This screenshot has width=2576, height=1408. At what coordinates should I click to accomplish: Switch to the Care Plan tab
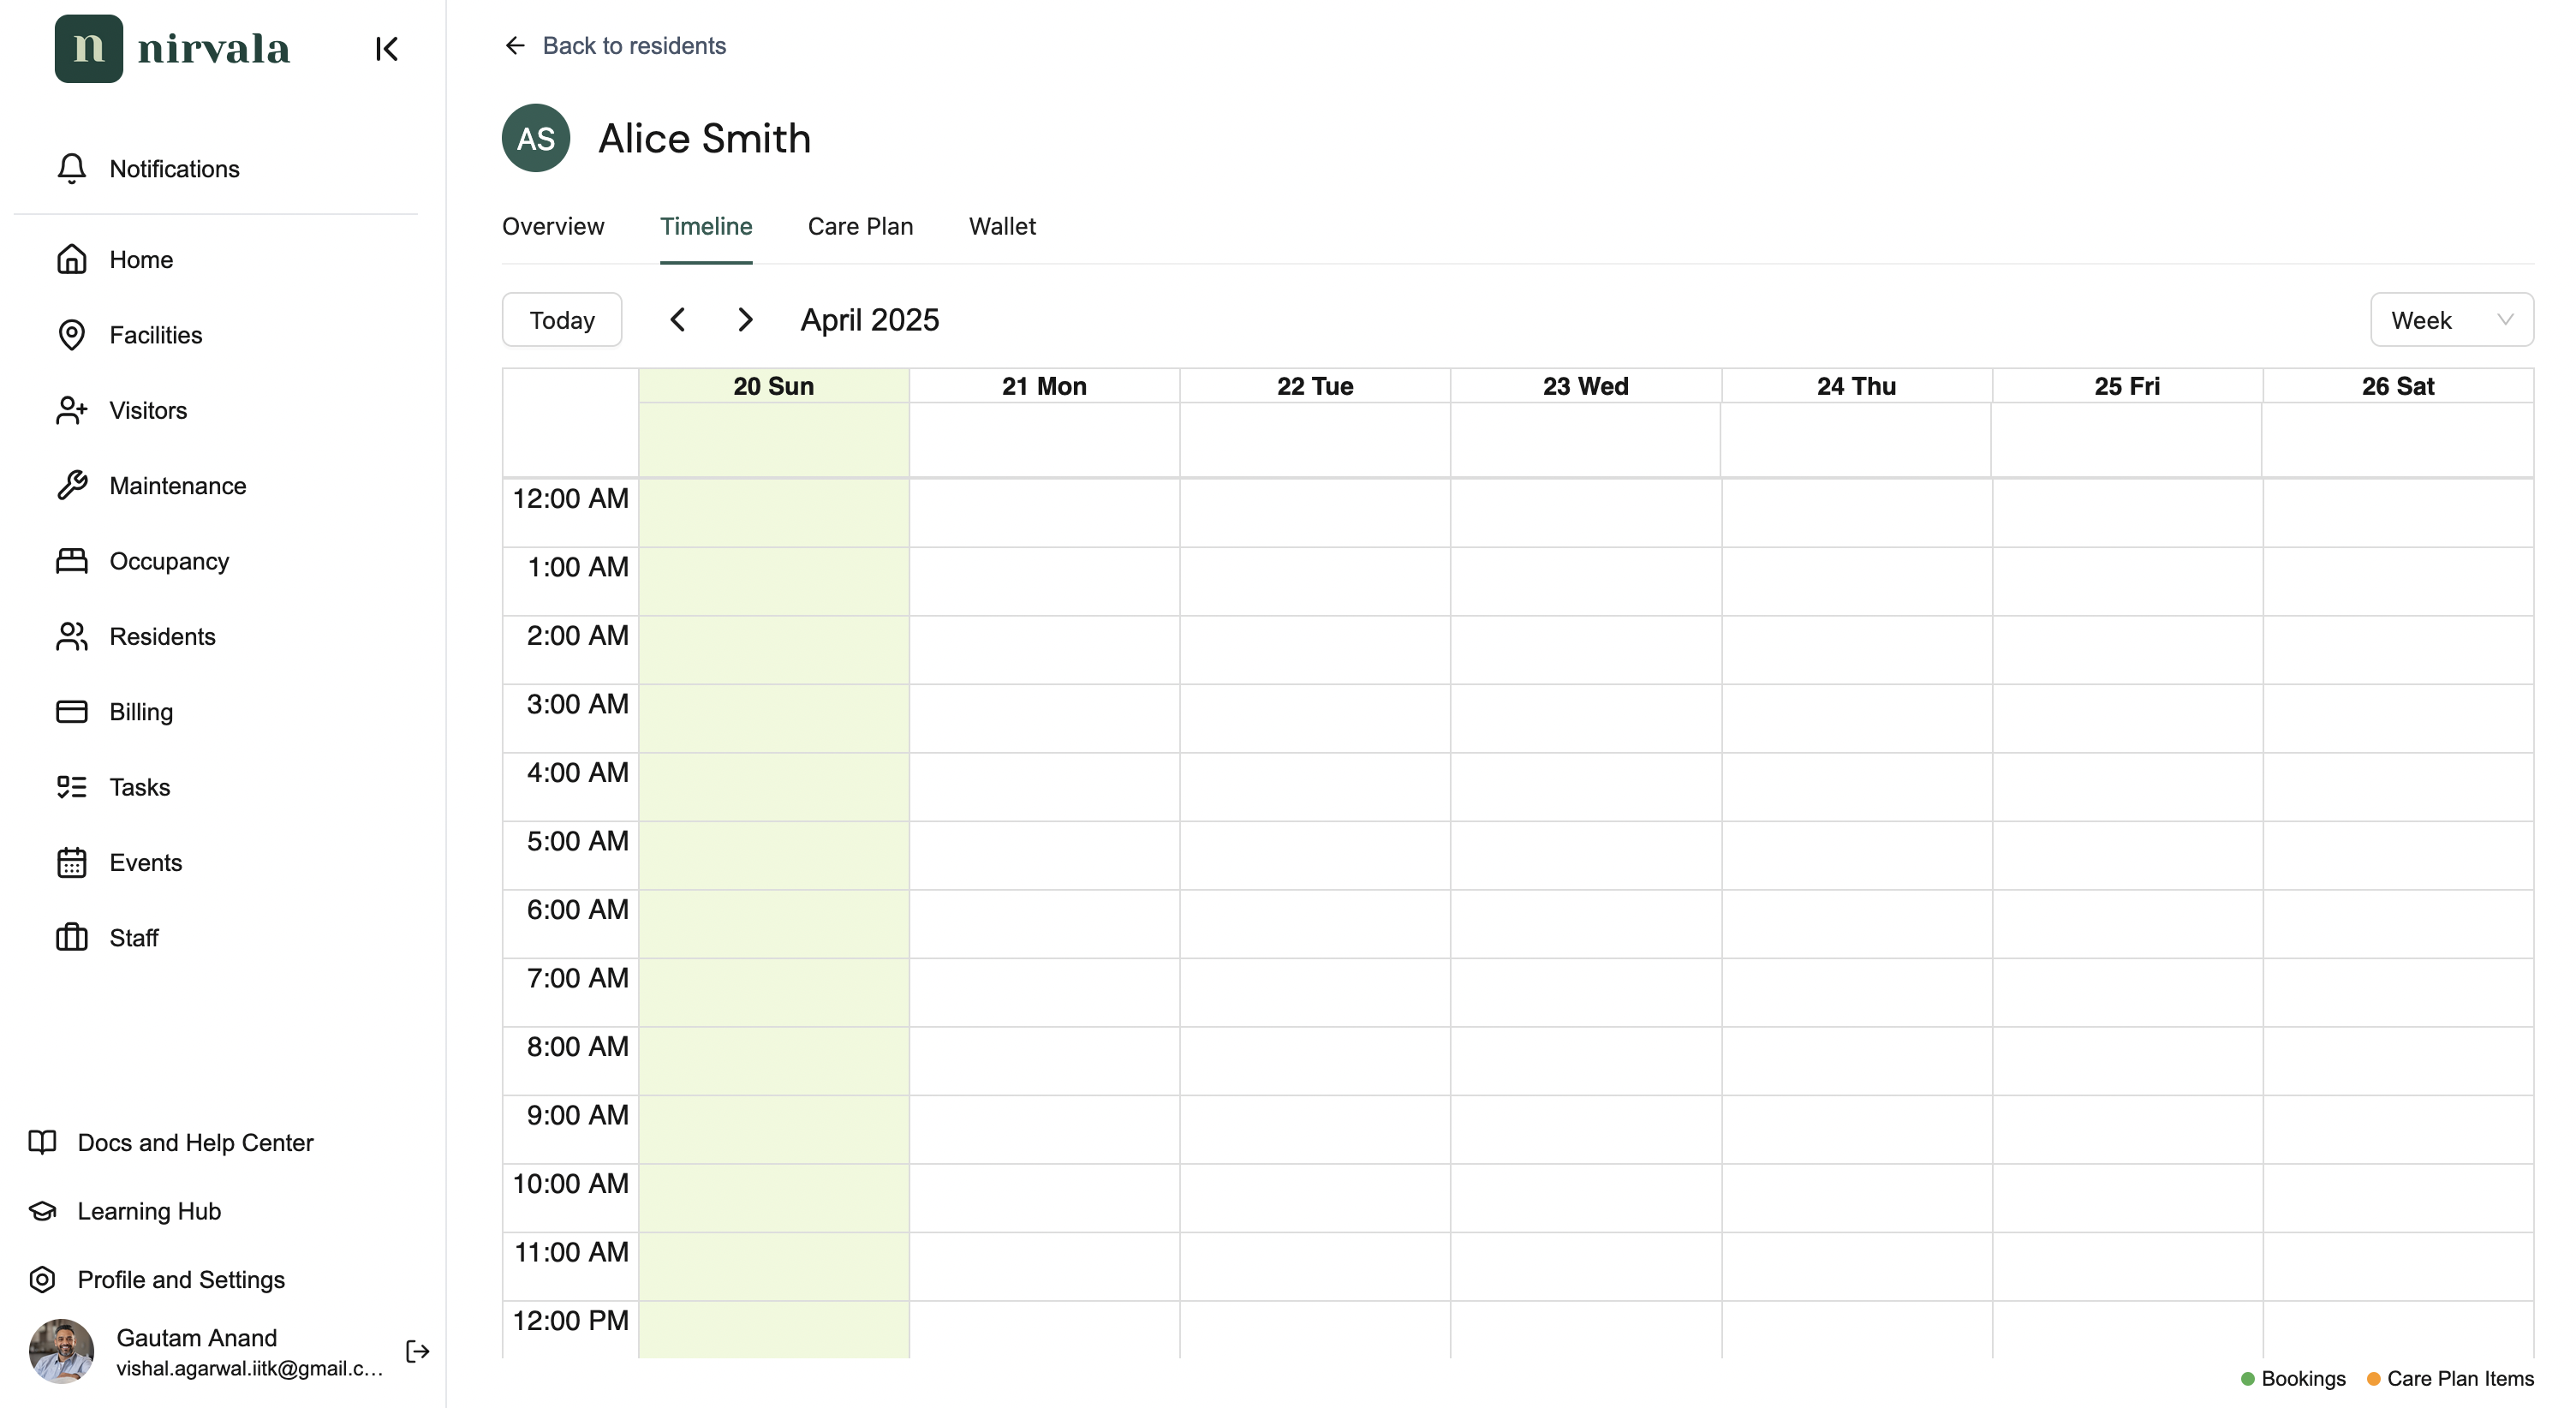coord(860,227)
